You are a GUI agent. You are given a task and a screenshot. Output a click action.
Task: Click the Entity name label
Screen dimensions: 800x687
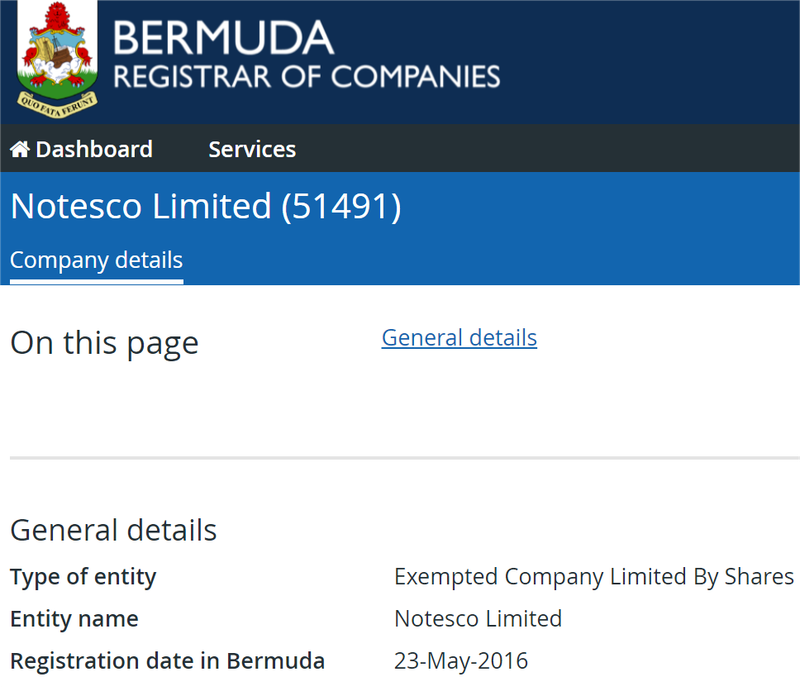(x=74, y=619)
